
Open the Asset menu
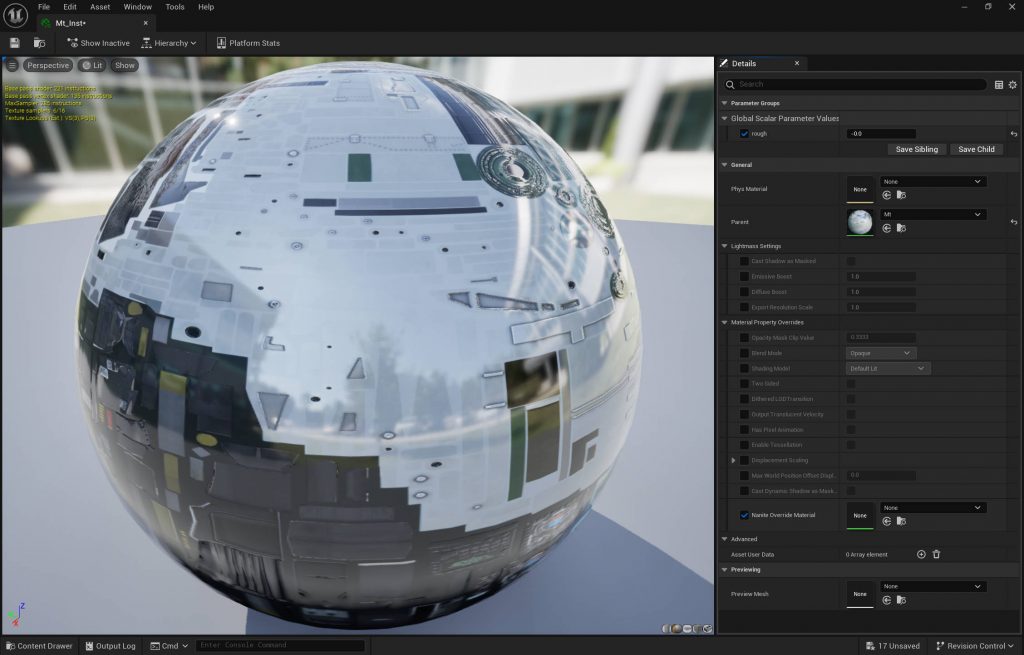(x=100, y=7)
